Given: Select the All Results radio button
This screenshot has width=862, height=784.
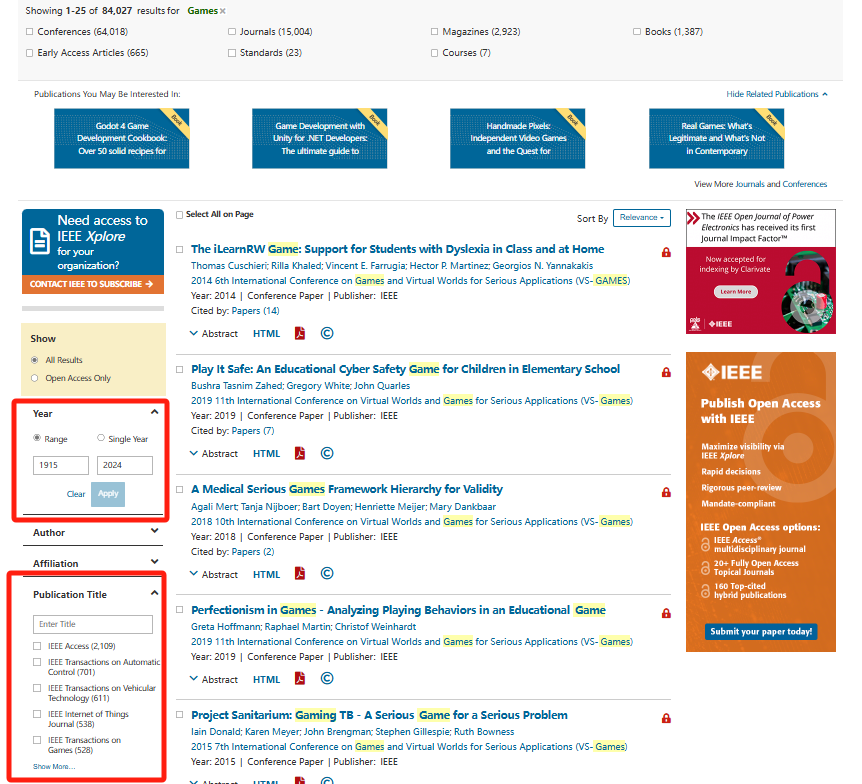Looking at the screenshot, I should pyautogui.click(x=35, y=360).
